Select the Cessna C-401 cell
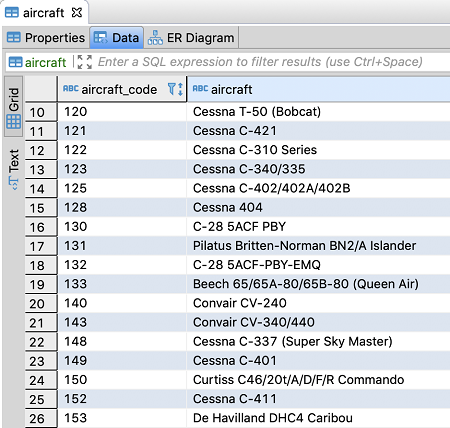Image resolution: width=450 pixels, height=428 pixels. point(318,361)
